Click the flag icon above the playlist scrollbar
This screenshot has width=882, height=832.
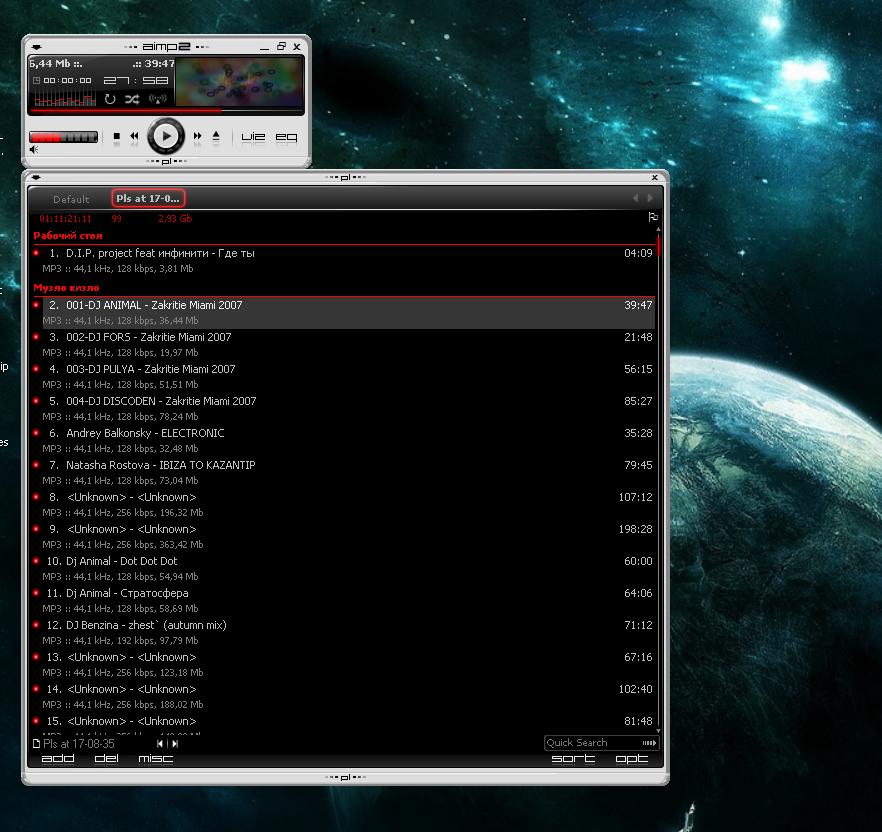(x=653, y=217)
